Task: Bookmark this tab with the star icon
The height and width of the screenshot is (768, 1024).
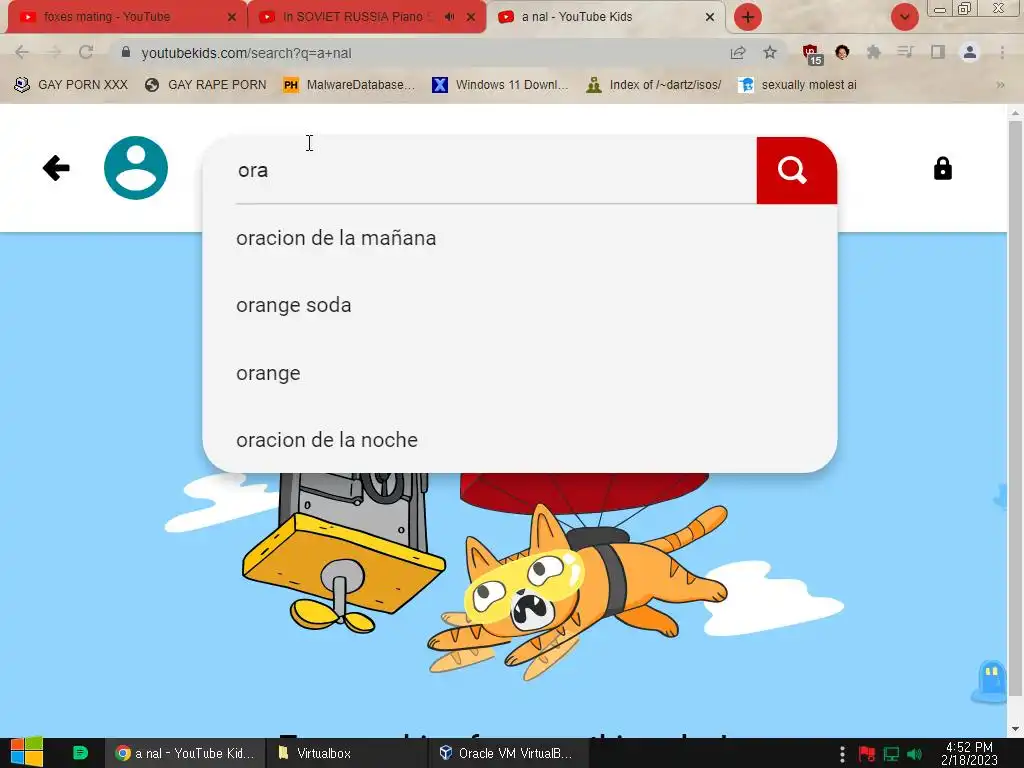Action: click(x=770, y=52)
